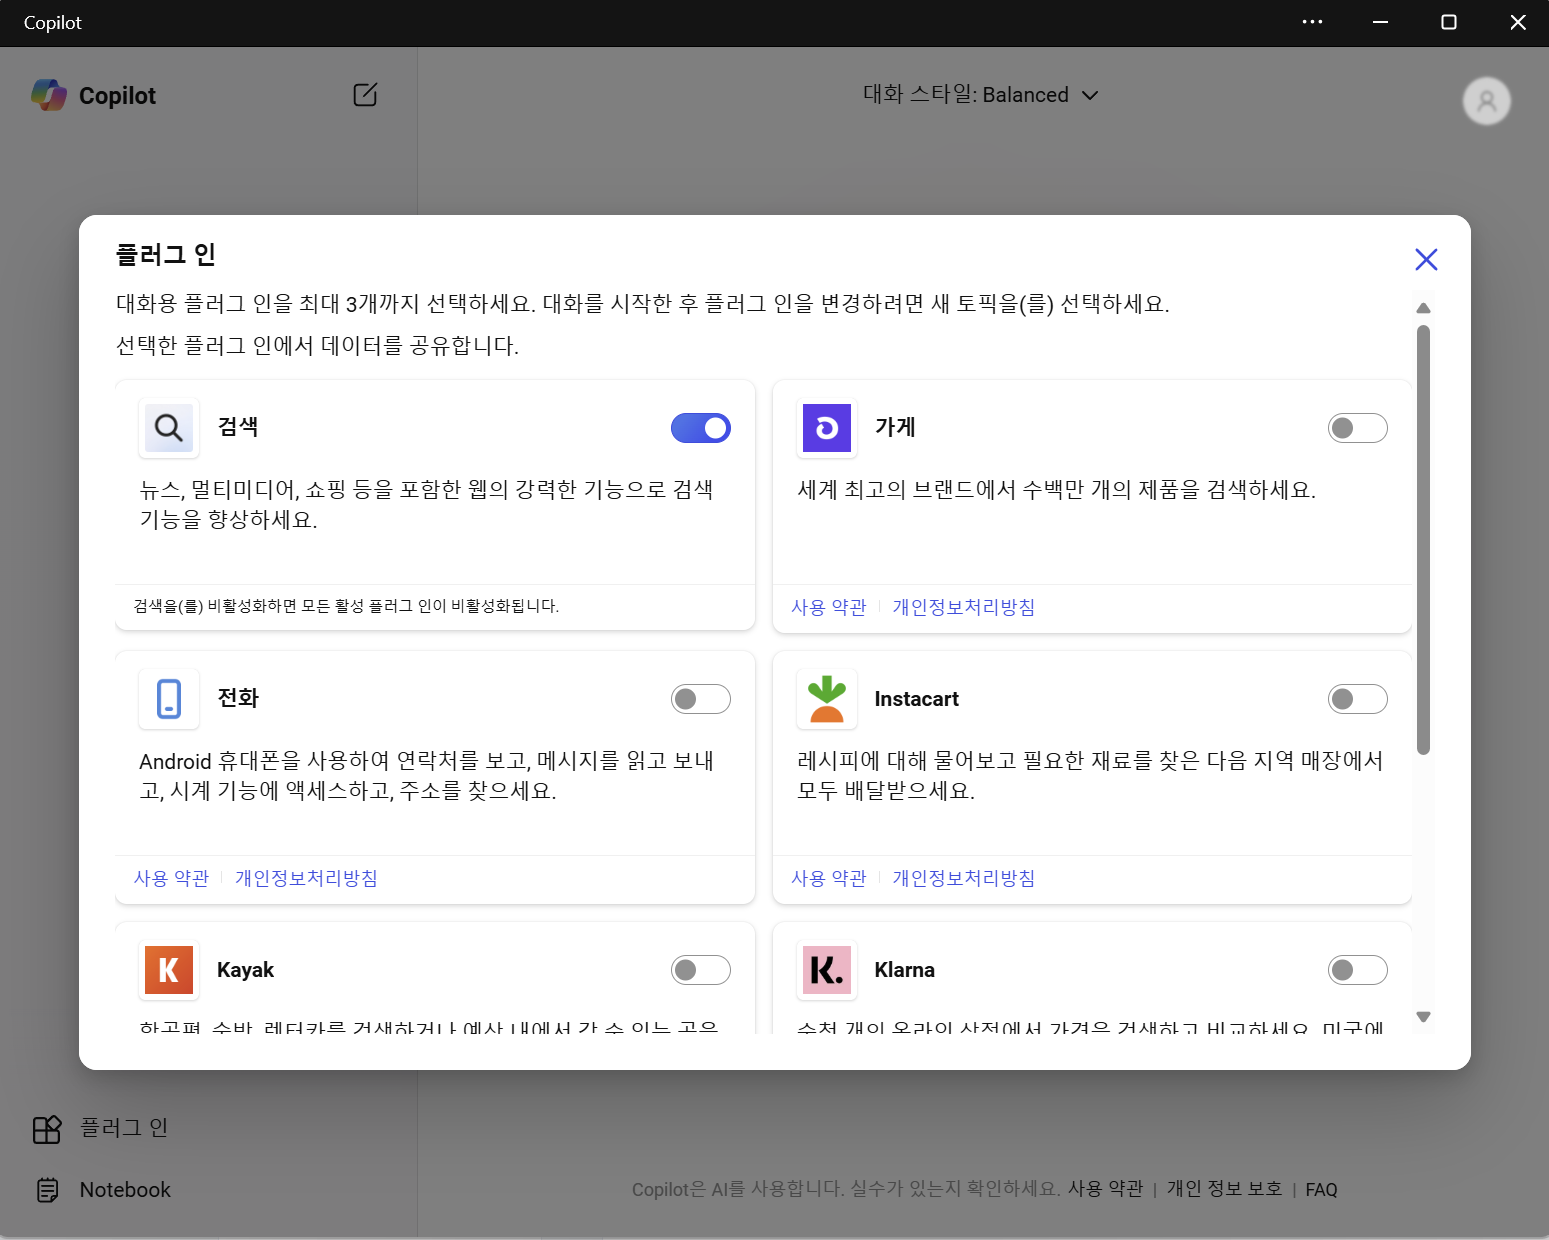Viewport: 1549px width, 1240px height.
Task: Open 사용 약관 link for Instacart
Action: (829, 878)
